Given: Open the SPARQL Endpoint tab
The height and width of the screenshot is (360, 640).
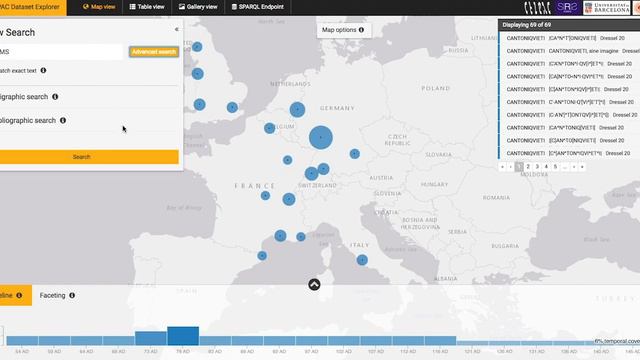Looking at the screenshot, I should pyautogui.click(x=258, y=7).
